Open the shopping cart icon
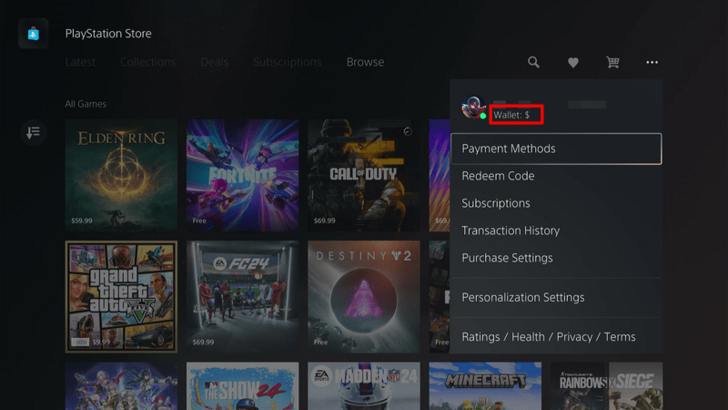 coord(613,62)
